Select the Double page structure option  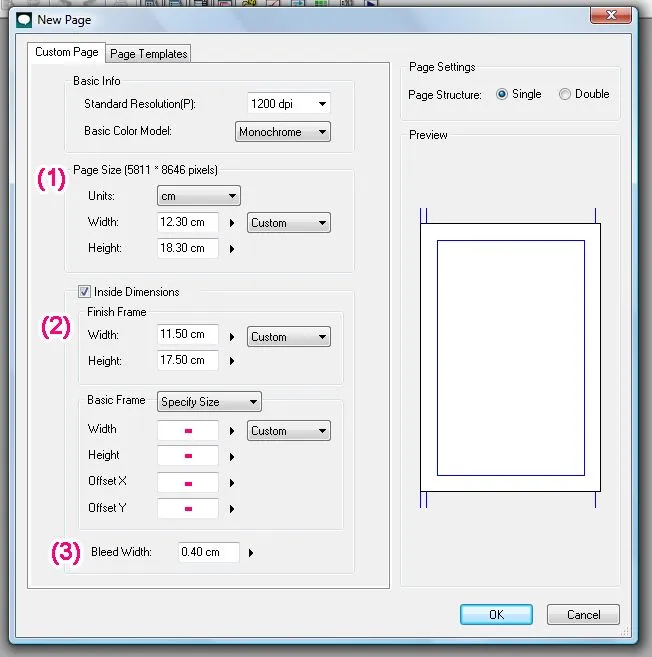[x=565, y=94]
